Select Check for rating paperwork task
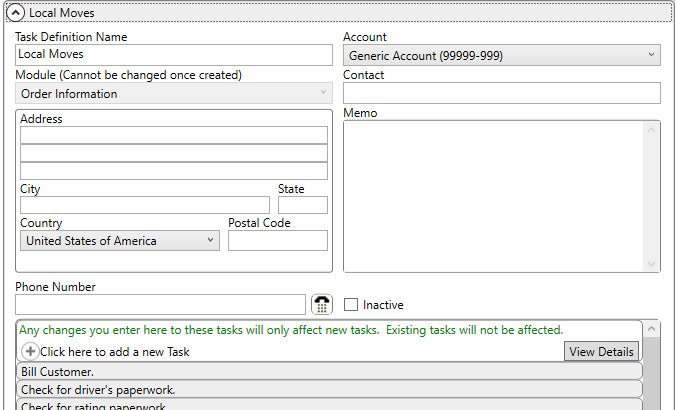Screen dimensions: 677x410 (x=328, y=405)
